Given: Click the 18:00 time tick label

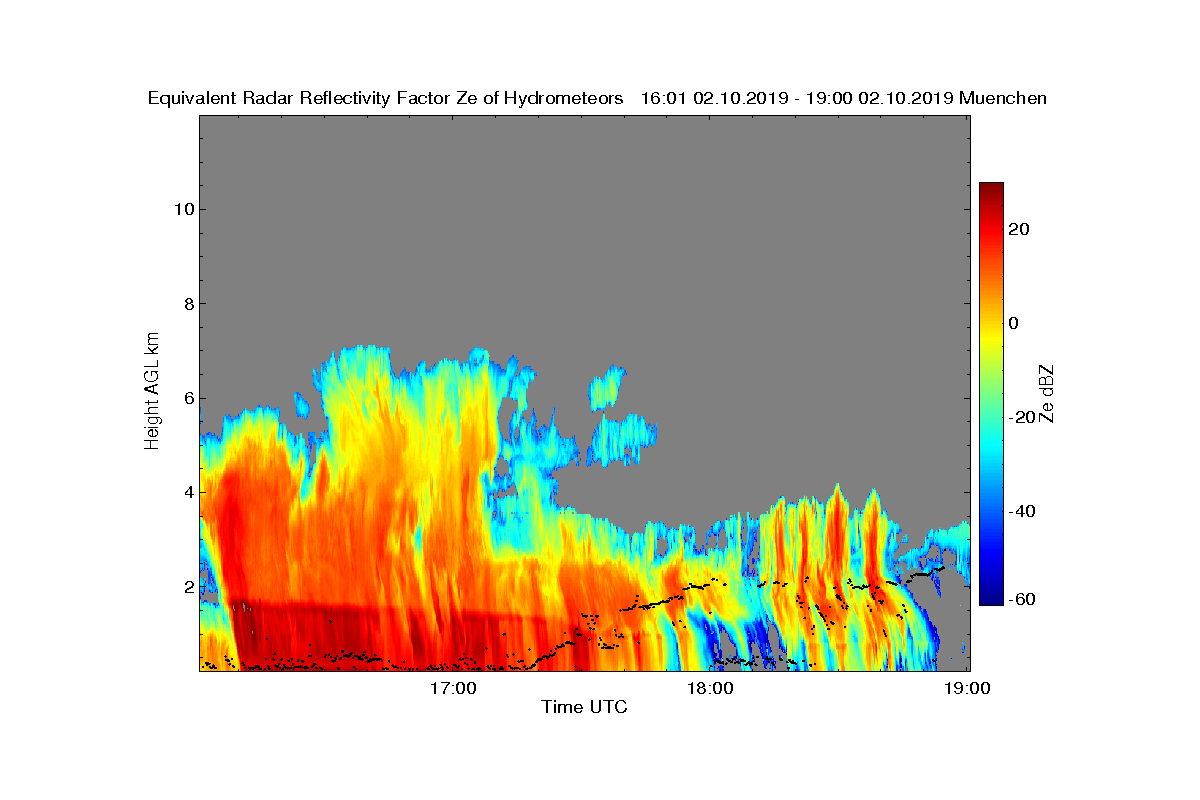Looking at the screenshot, I should (710, 688).
